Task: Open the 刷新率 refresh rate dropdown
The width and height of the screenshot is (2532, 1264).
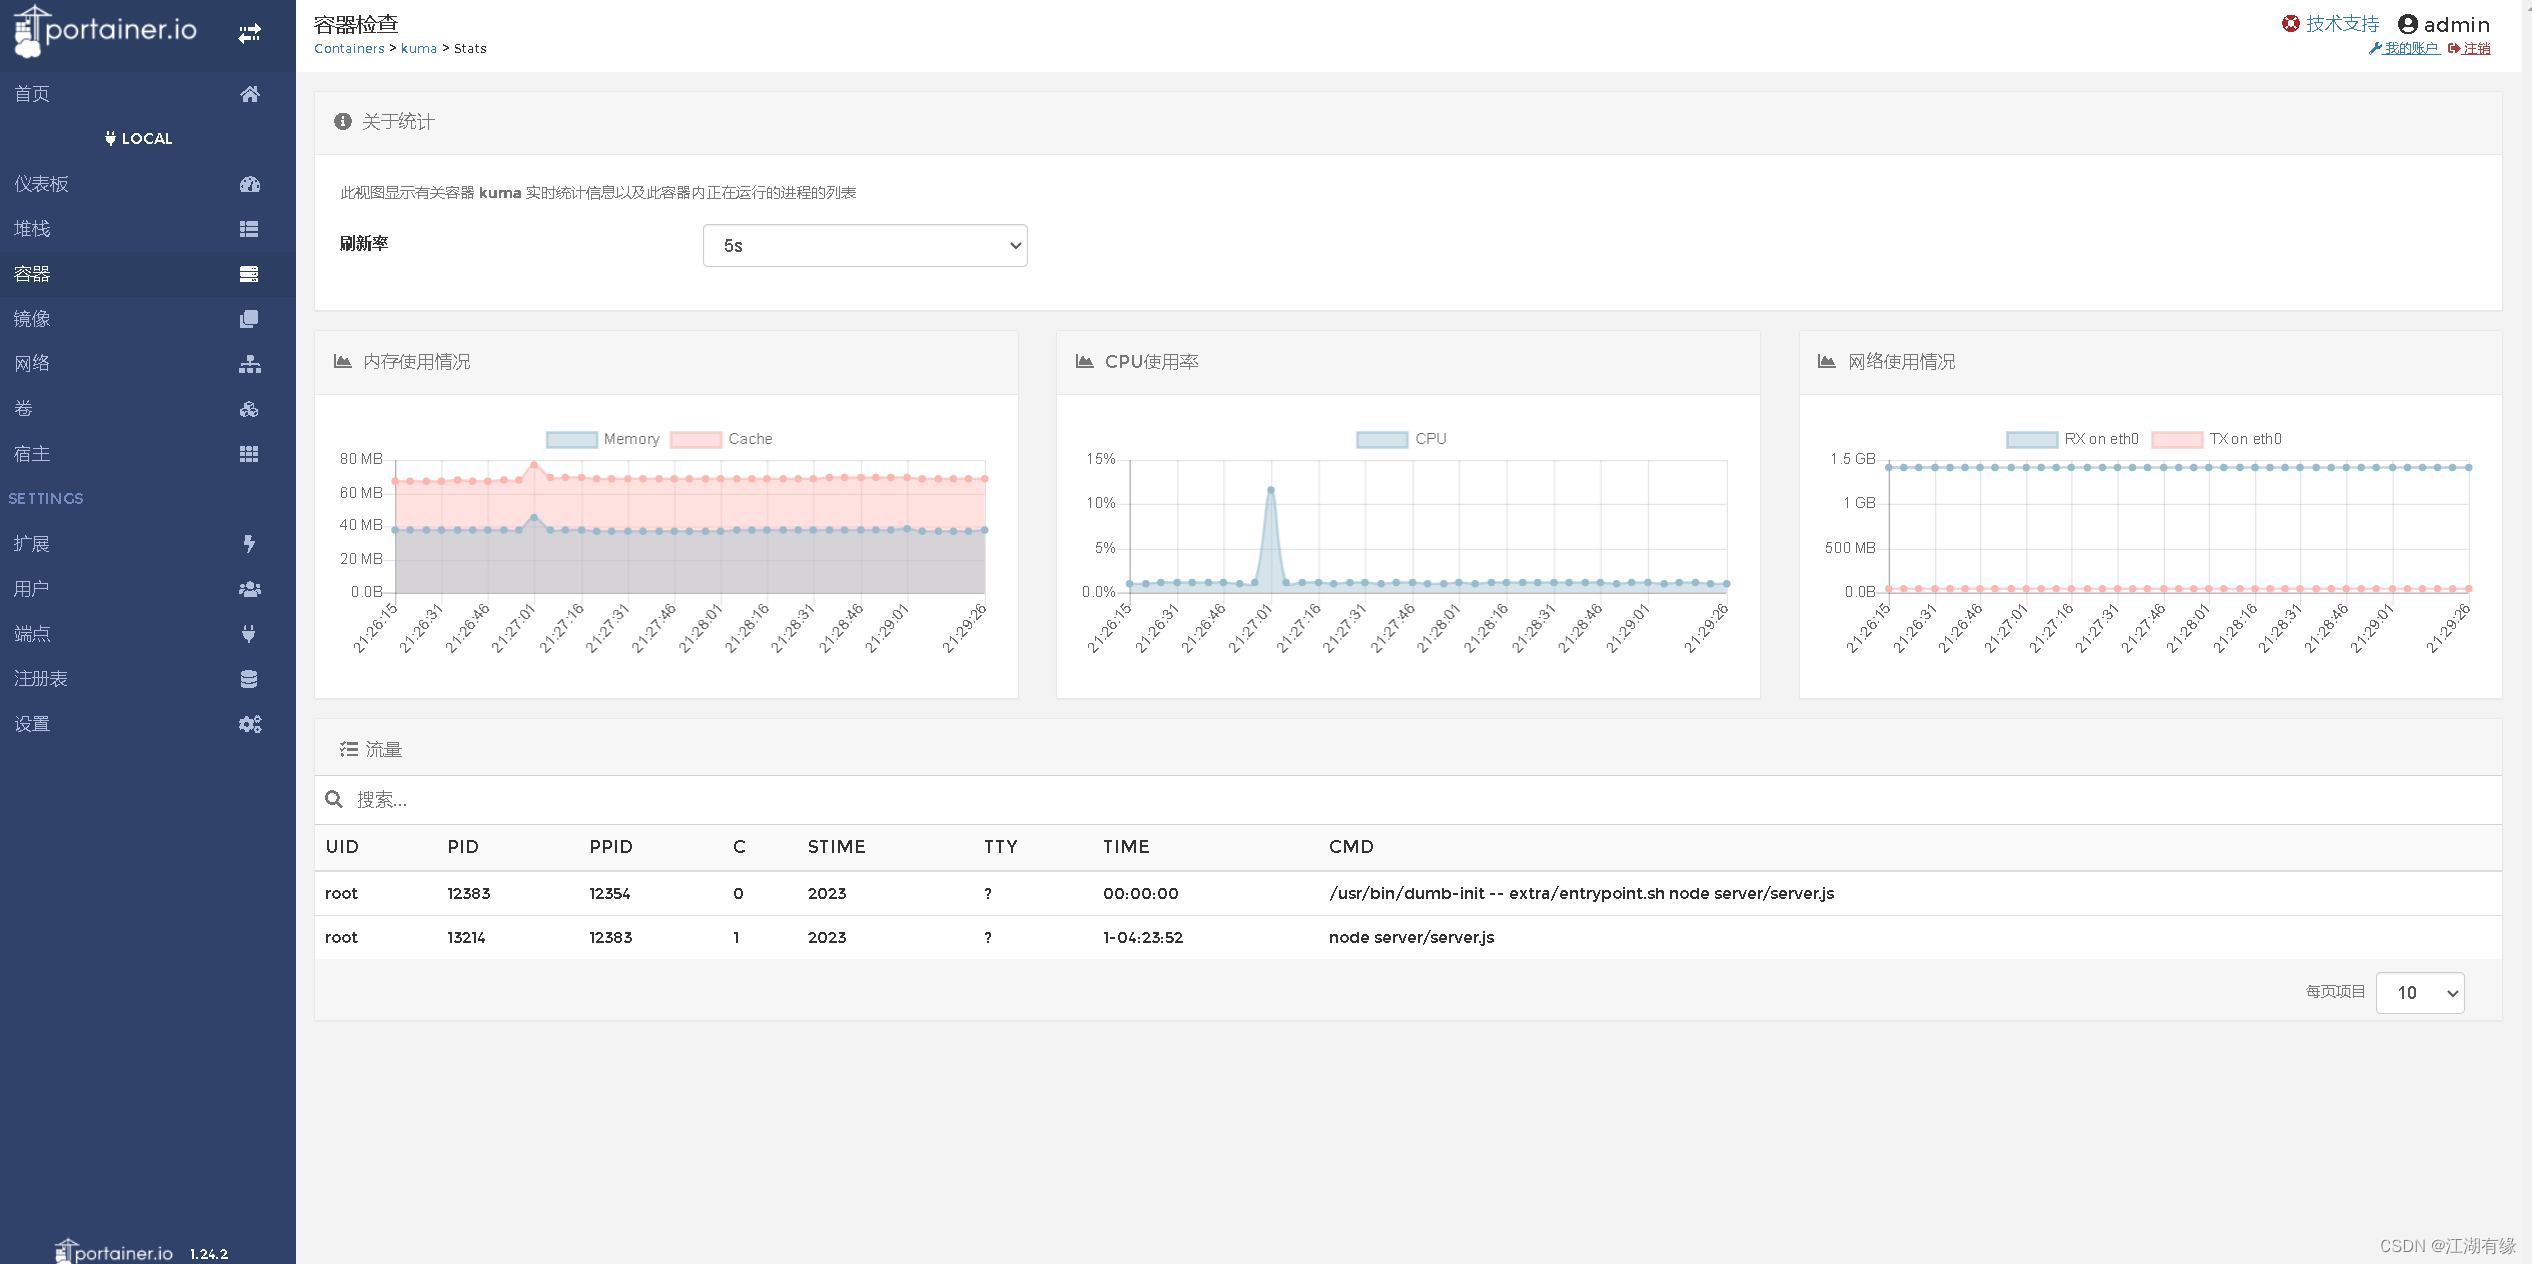Action: click(865, 246)
